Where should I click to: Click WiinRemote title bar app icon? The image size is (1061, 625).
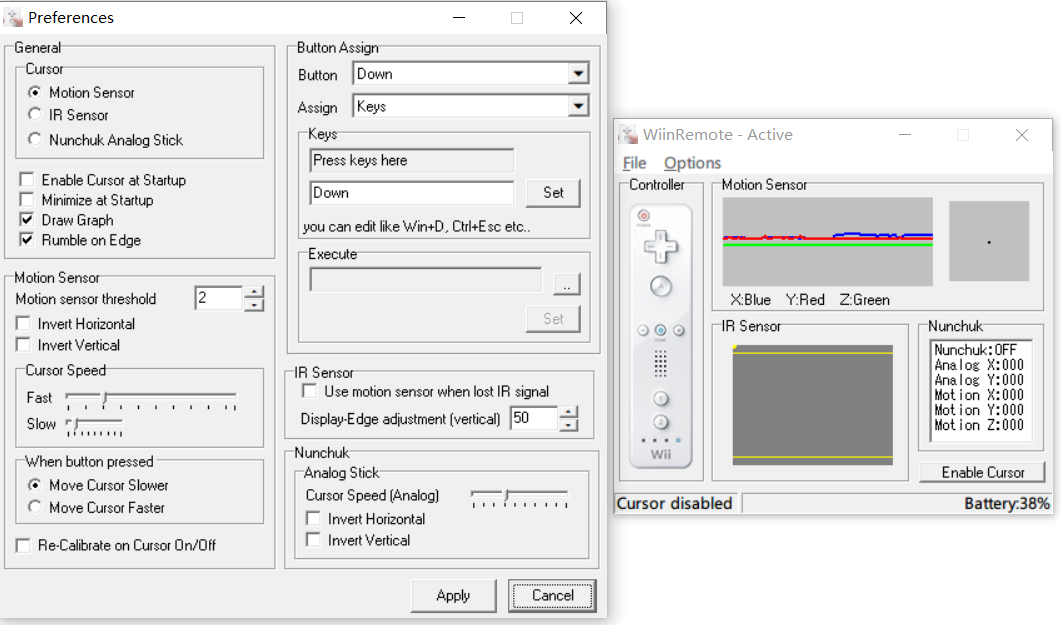pyautogui.click(x=629, y=134)
